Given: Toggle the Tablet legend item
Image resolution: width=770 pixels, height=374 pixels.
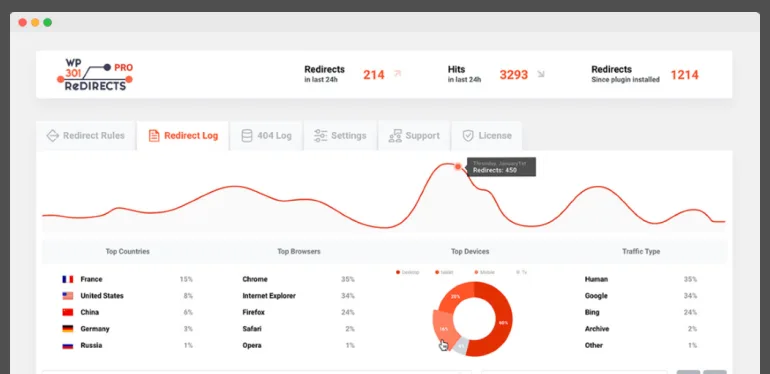Looking at the screenshot, I should (444, 272).
